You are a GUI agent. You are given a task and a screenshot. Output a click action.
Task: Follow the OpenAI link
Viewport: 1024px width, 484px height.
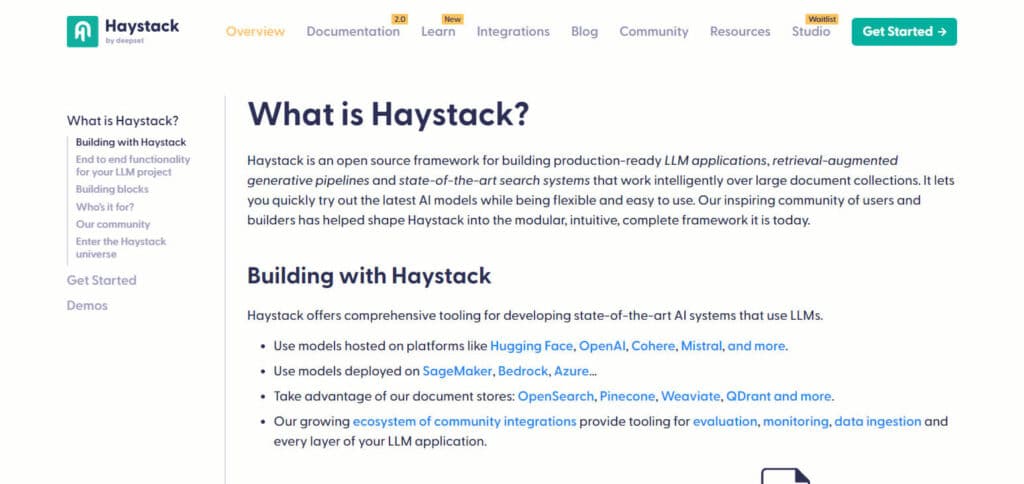click(602, 346)
